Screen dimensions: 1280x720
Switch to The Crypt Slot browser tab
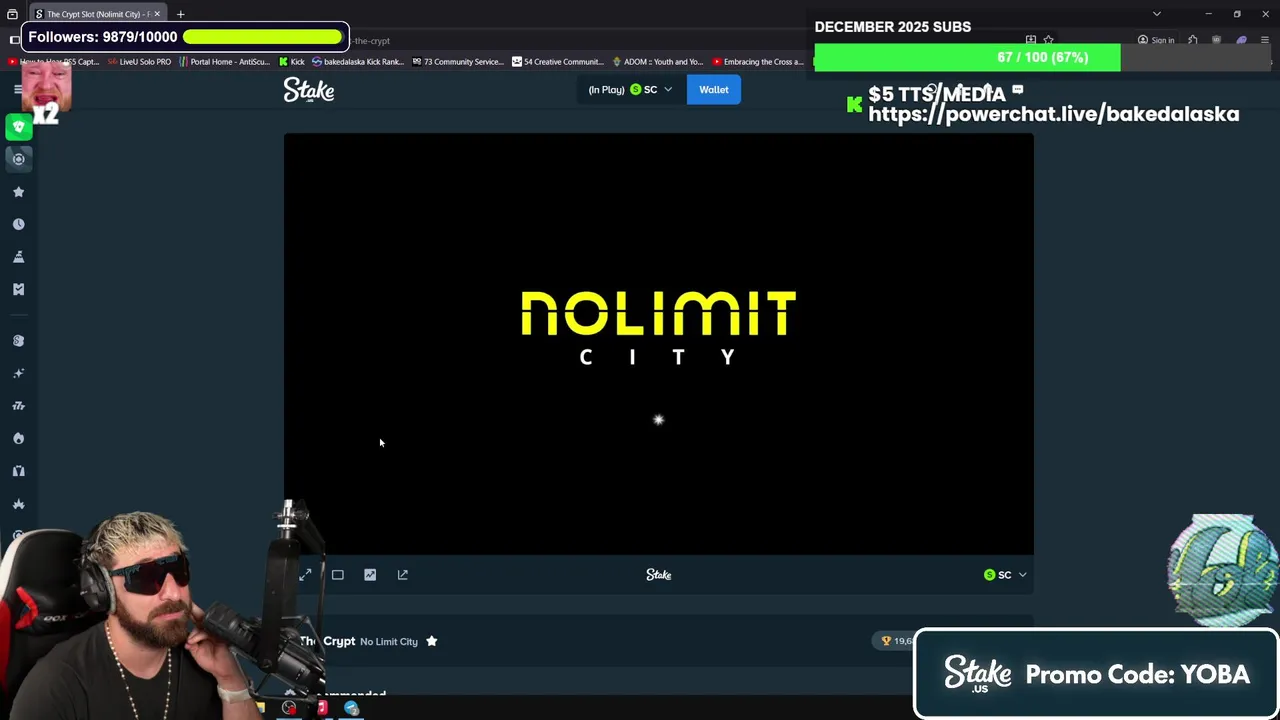tap(98, 14)
